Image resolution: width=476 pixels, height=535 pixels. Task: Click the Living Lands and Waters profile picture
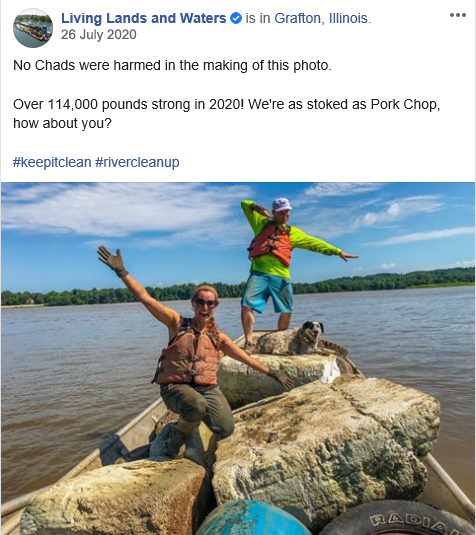coord(33,28)
